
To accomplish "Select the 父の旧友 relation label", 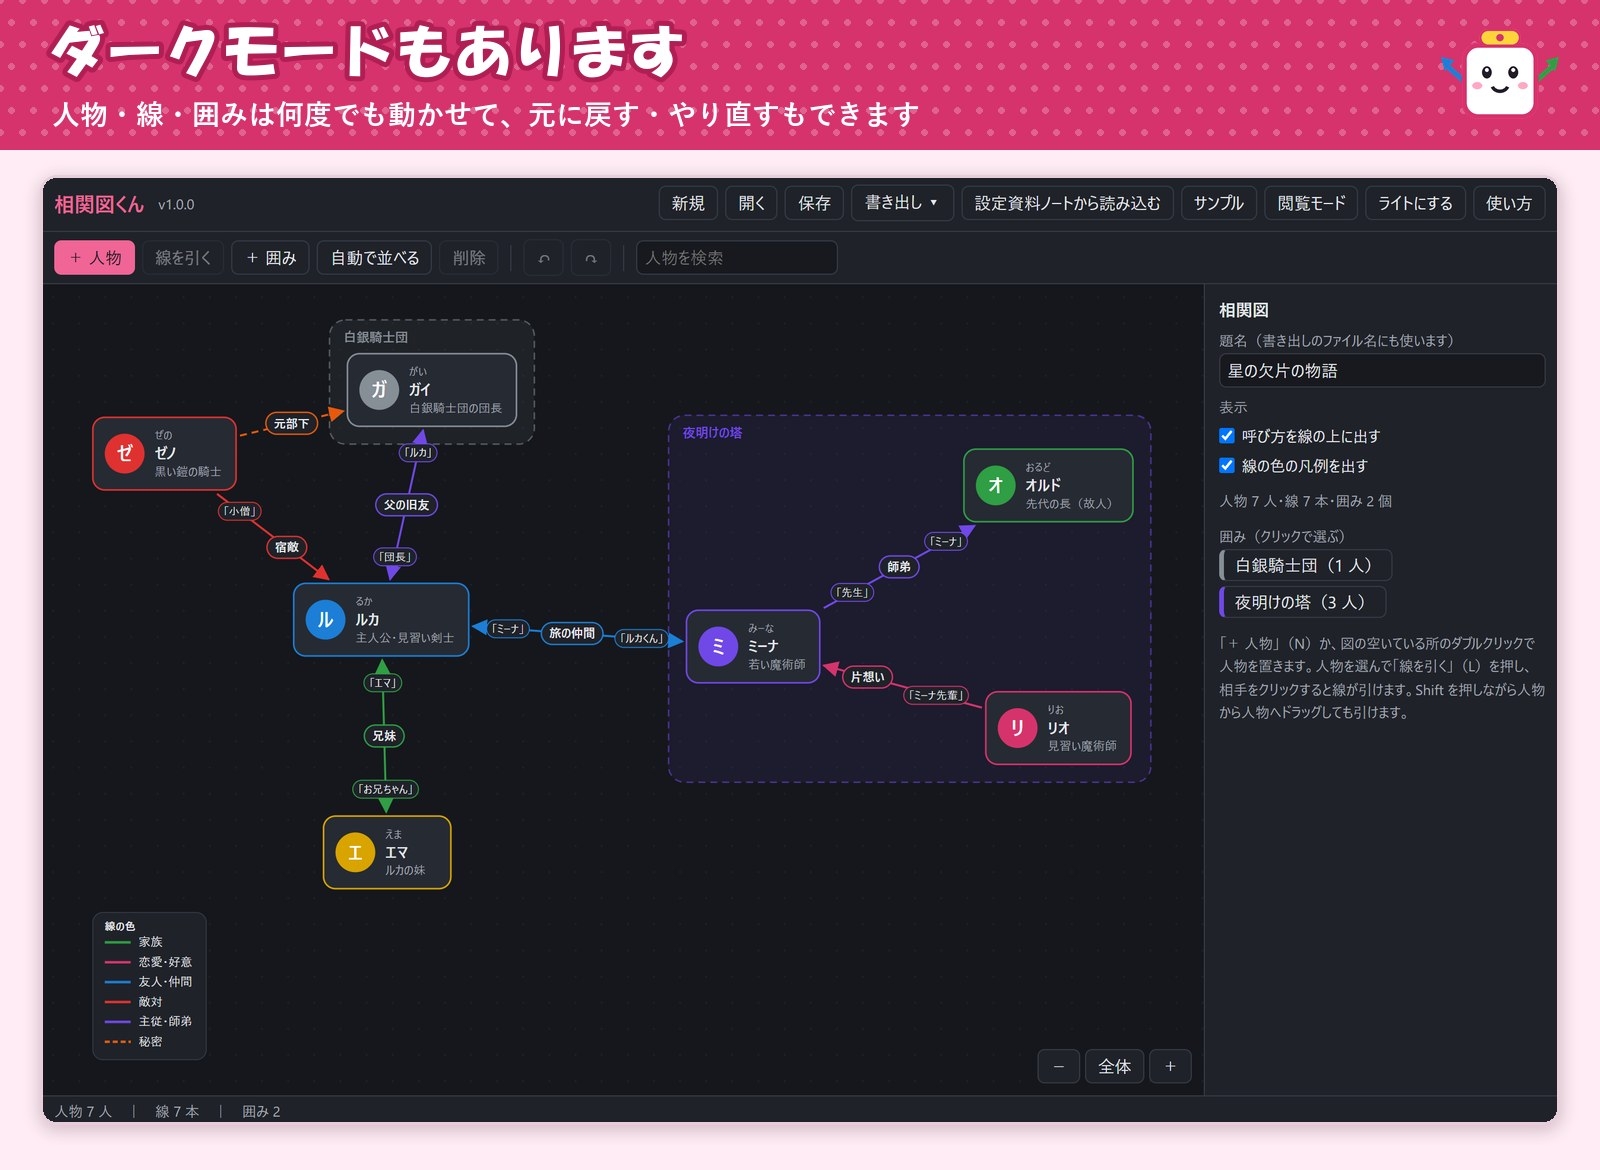I will click(407, 505).
